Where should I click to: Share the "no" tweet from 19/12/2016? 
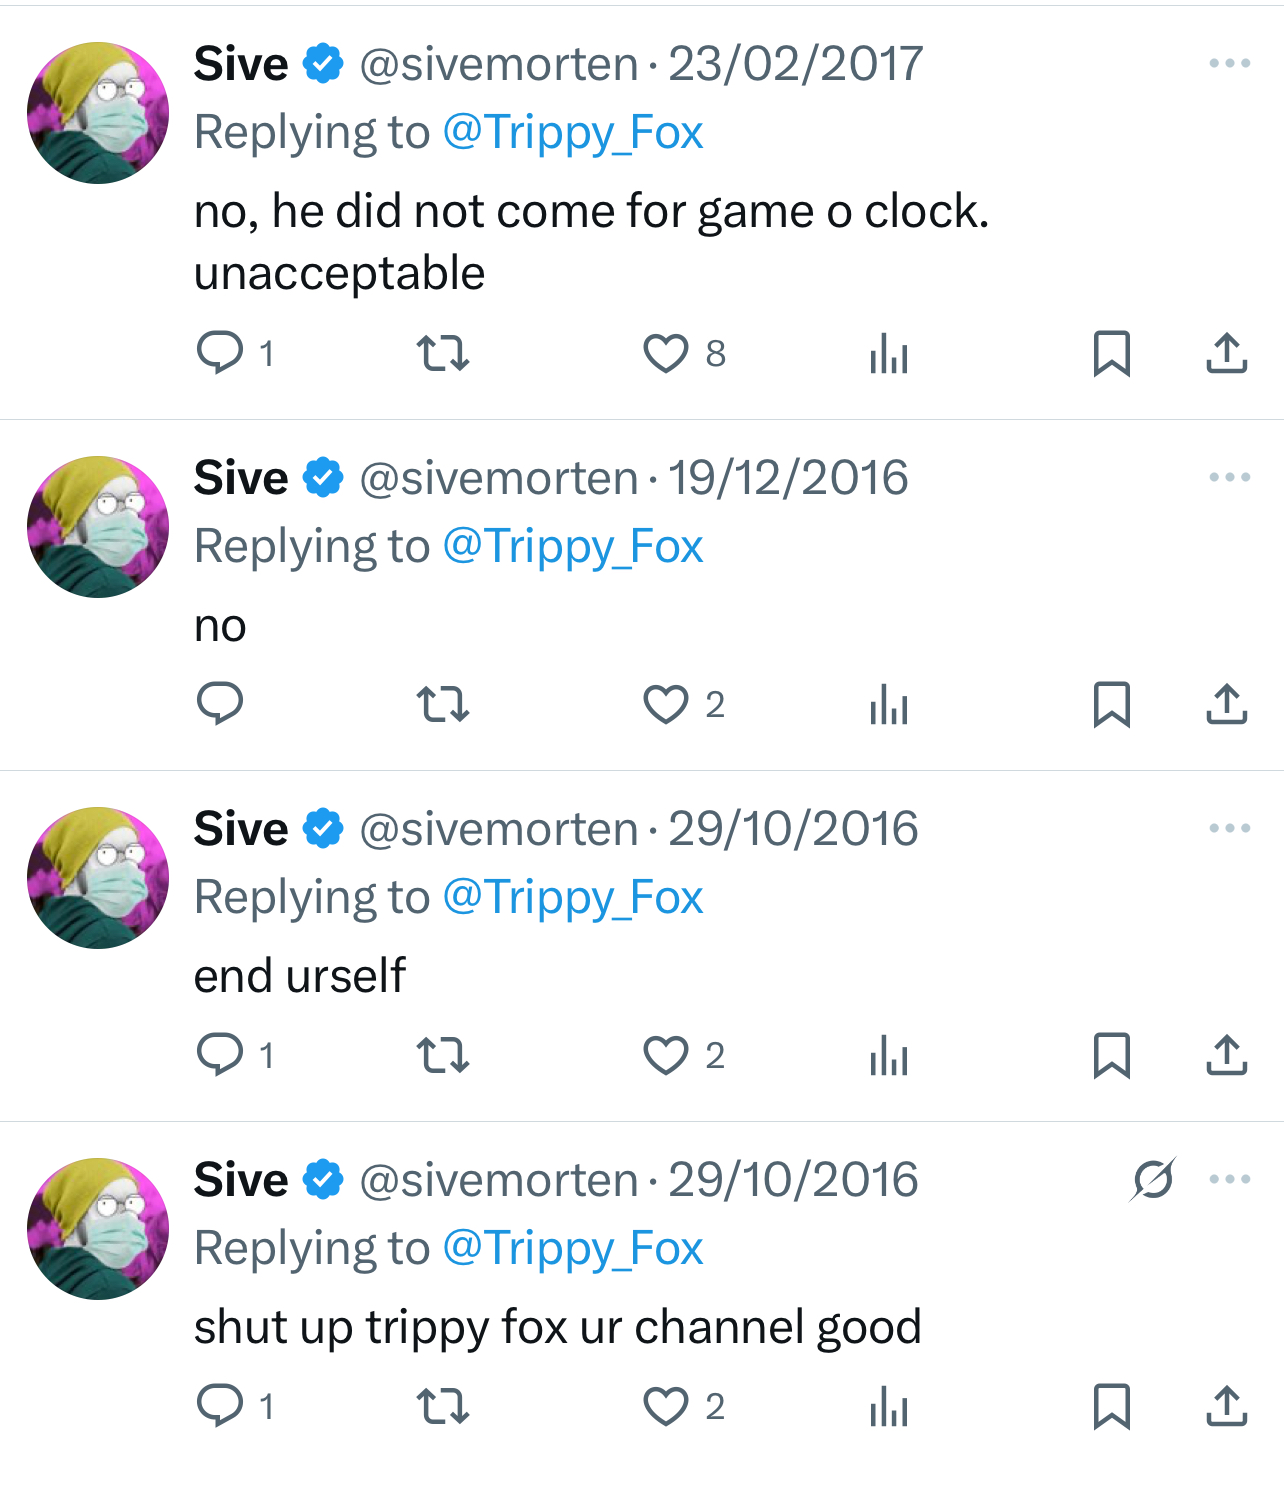pos(1226,705)
